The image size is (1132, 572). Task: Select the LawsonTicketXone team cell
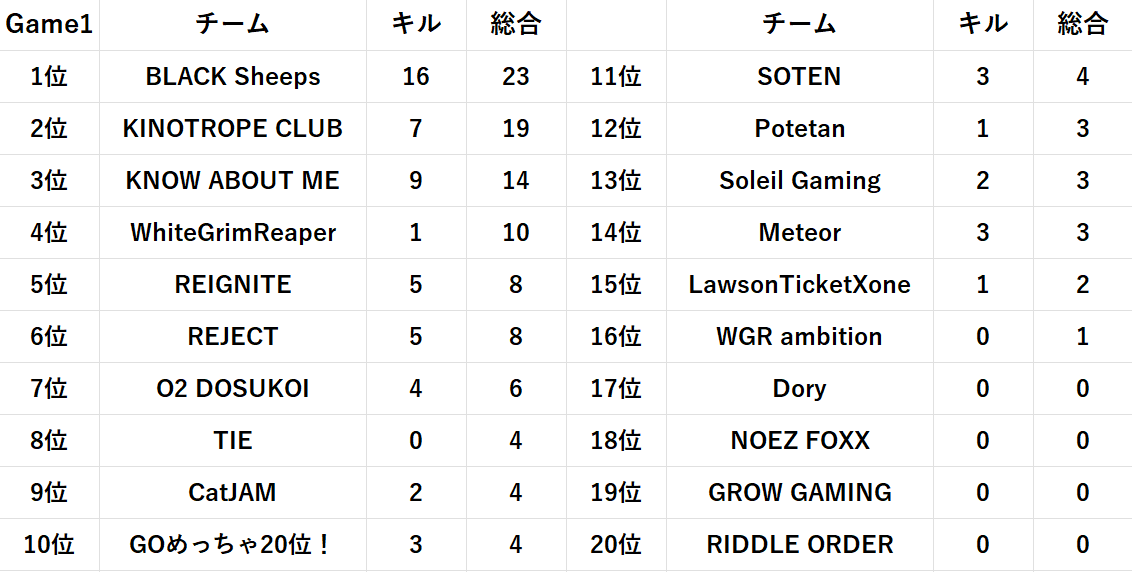[x=799, y=285]
